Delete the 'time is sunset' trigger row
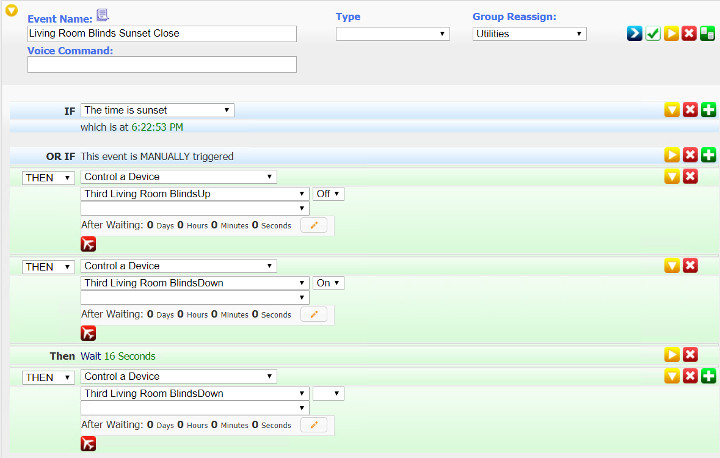 [x=690, y=110]
